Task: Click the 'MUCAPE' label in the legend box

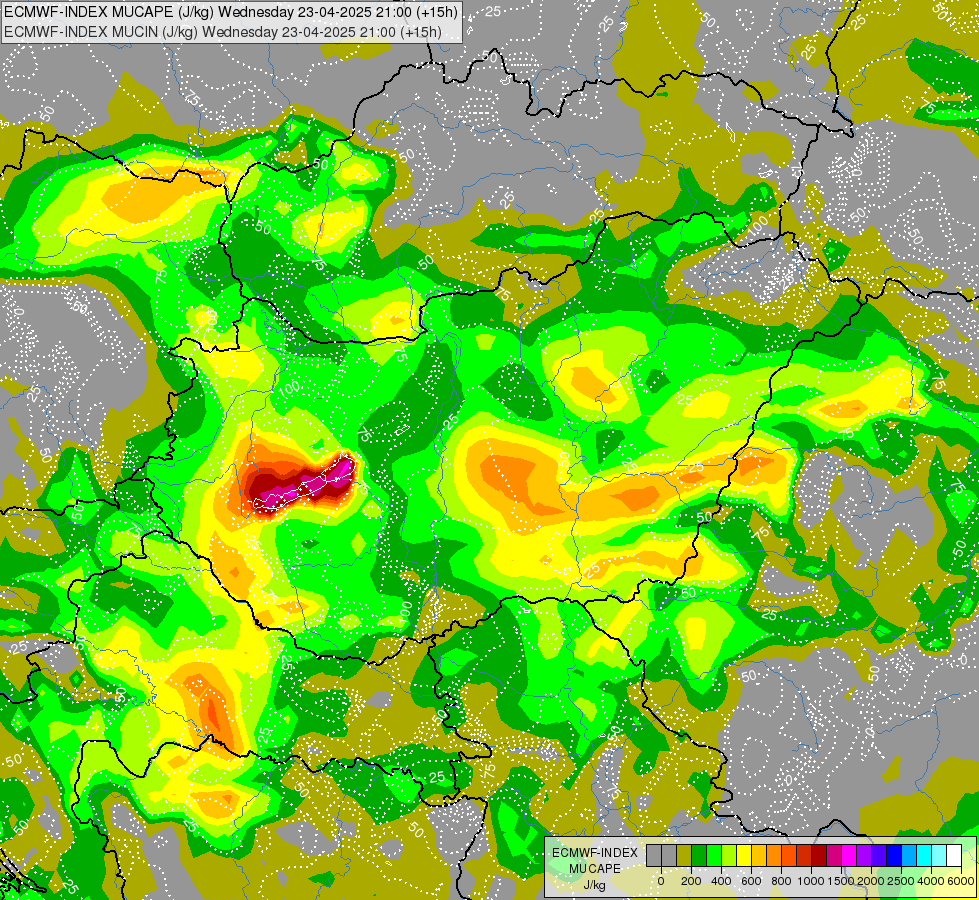Action: coord(595,869)
